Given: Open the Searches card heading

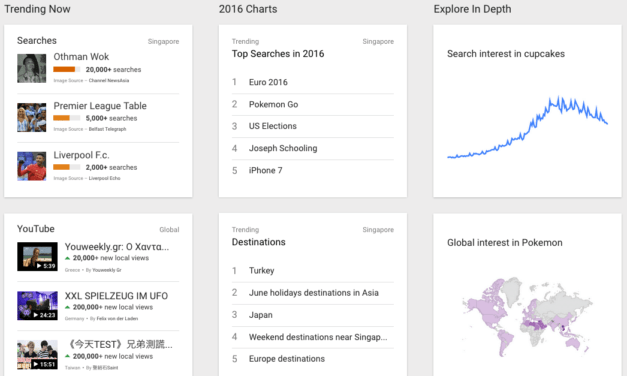Looking at the screenshot, I should [x=37, y=40].
